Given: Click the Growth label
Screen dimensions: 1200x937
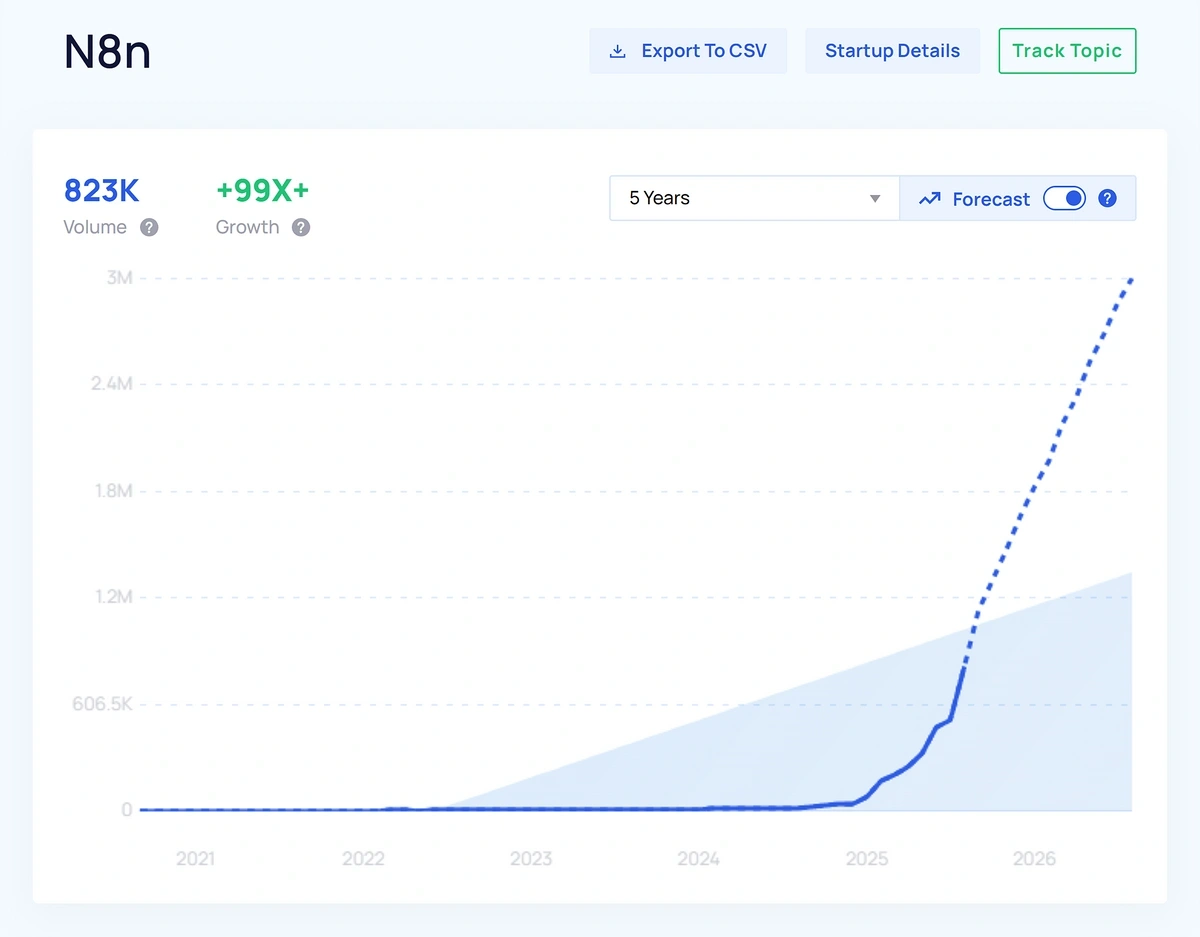Looking at the screenshot, I should click(247, 227).
